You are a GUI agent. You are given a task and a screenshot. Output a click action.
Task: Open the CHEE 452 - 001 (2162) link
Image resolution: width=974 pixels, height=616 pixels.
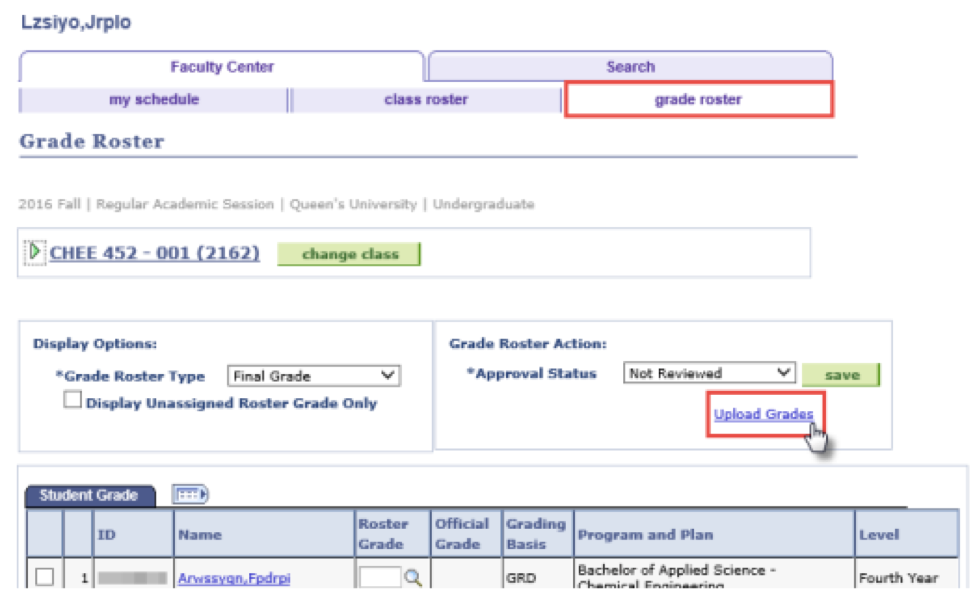(154, 253)
